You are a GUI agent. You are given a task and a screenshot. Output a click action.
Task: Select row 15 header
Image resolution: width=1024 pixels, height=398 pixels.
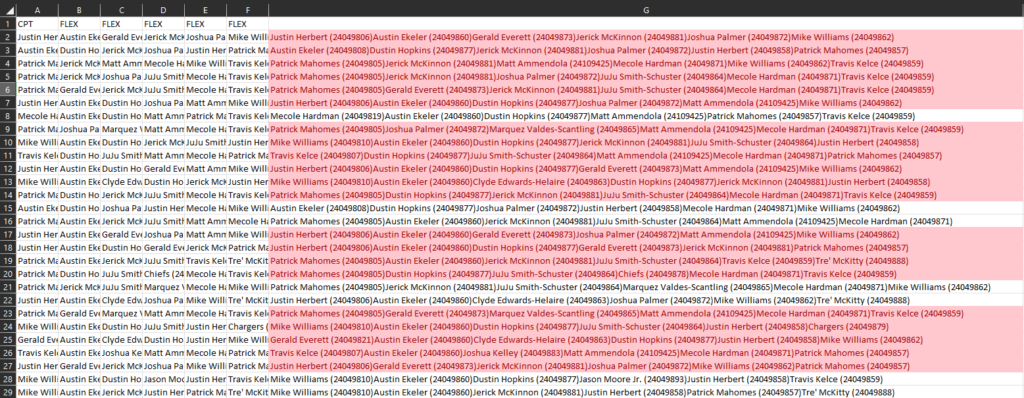[x=8, y=208]
